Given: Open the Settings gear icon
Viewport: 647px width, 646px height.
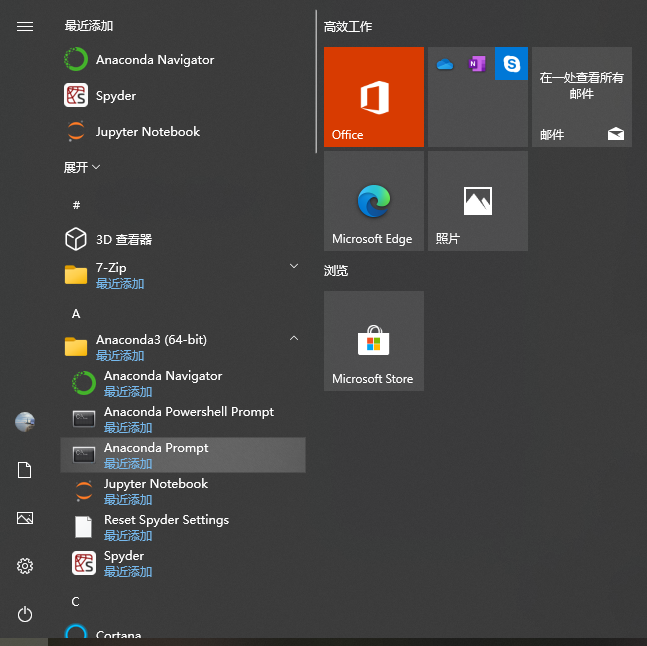Looking at the screenshot, I should (x=25, y=566).
